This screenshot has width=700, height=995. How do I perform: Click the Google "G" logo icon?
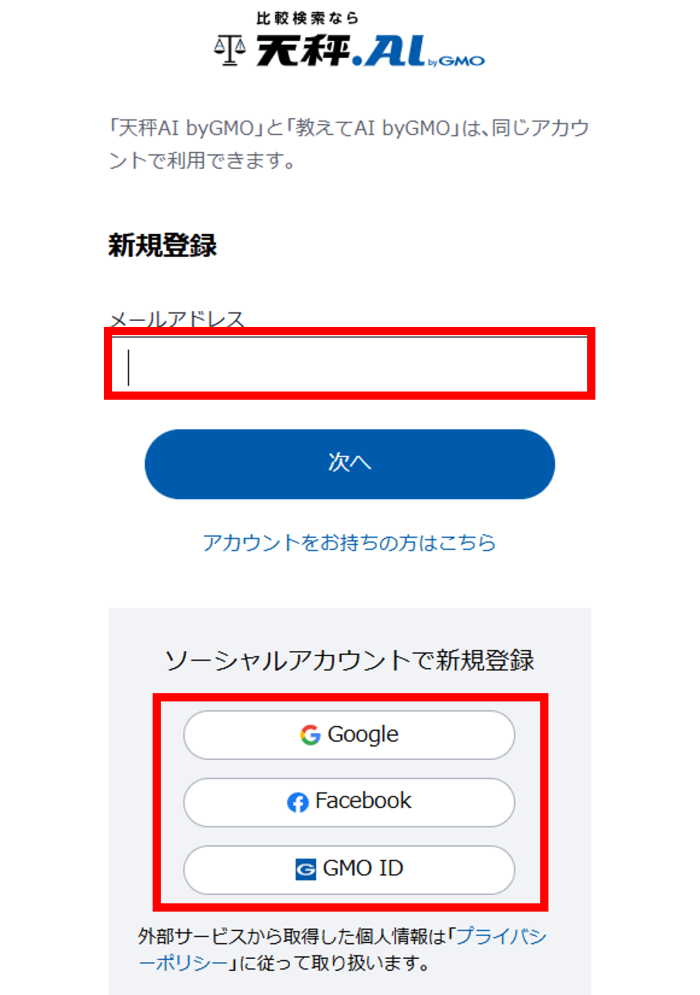[310, 735]
